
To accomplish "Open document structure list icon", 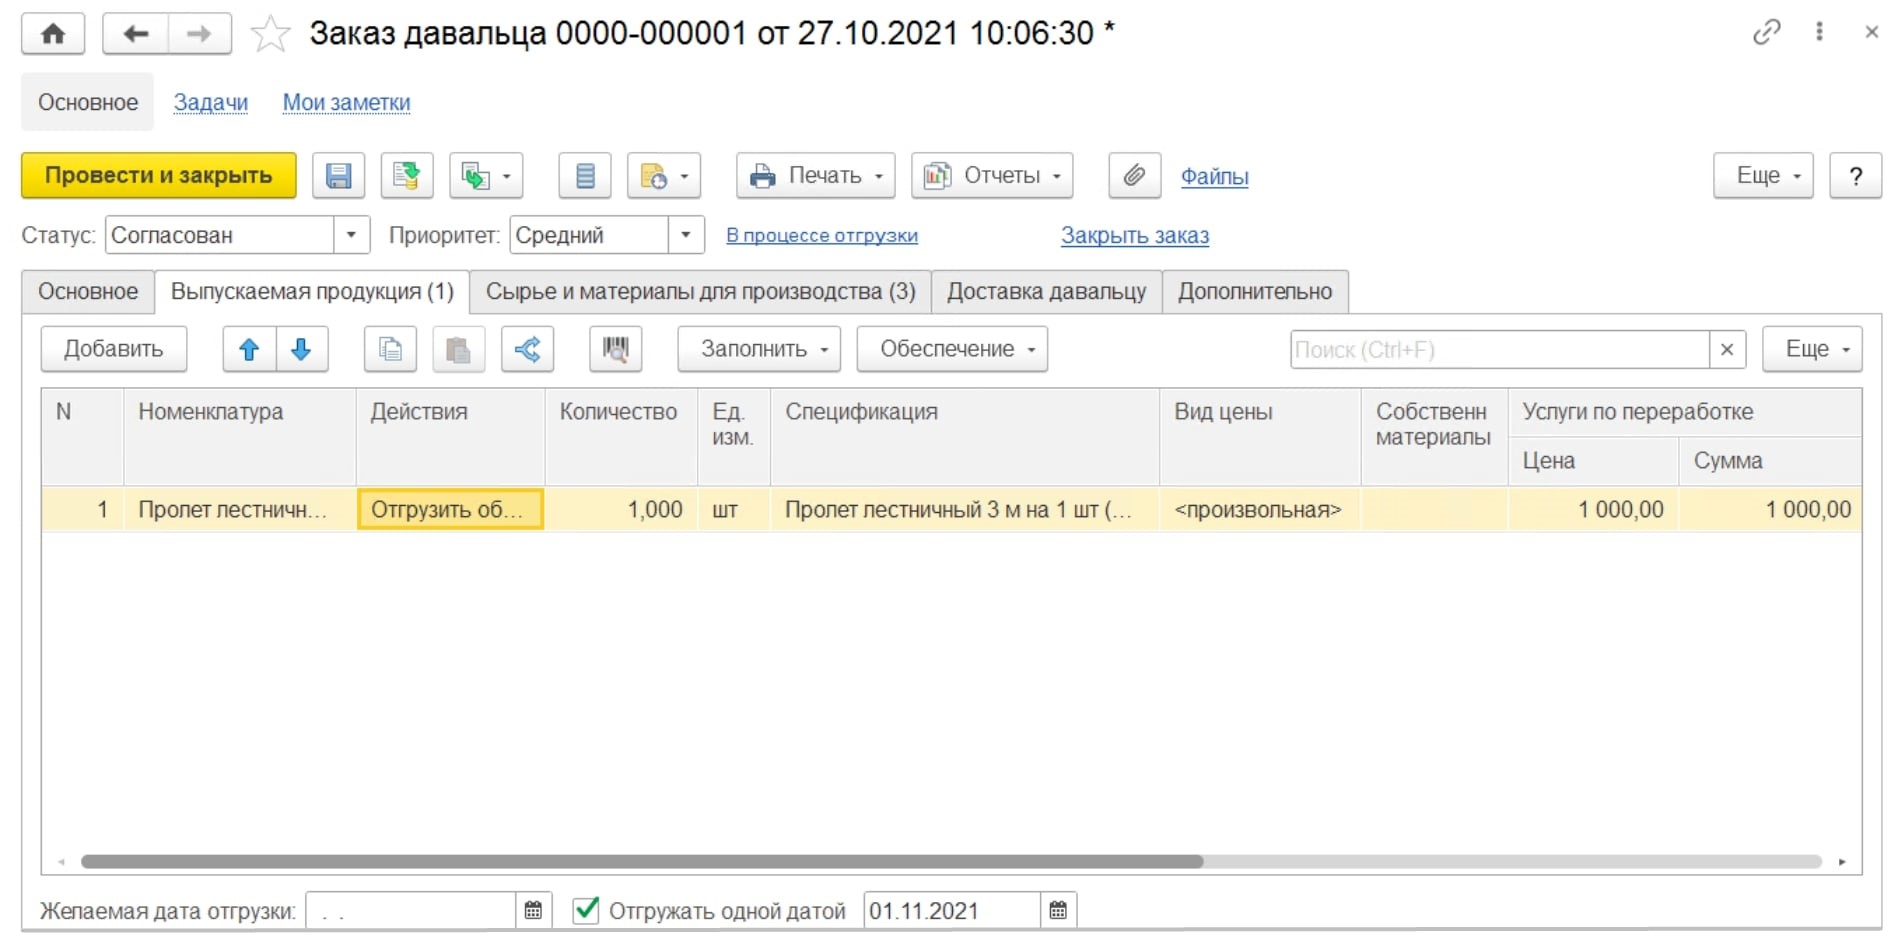I will pyautogui.click(x=585, y=176).
